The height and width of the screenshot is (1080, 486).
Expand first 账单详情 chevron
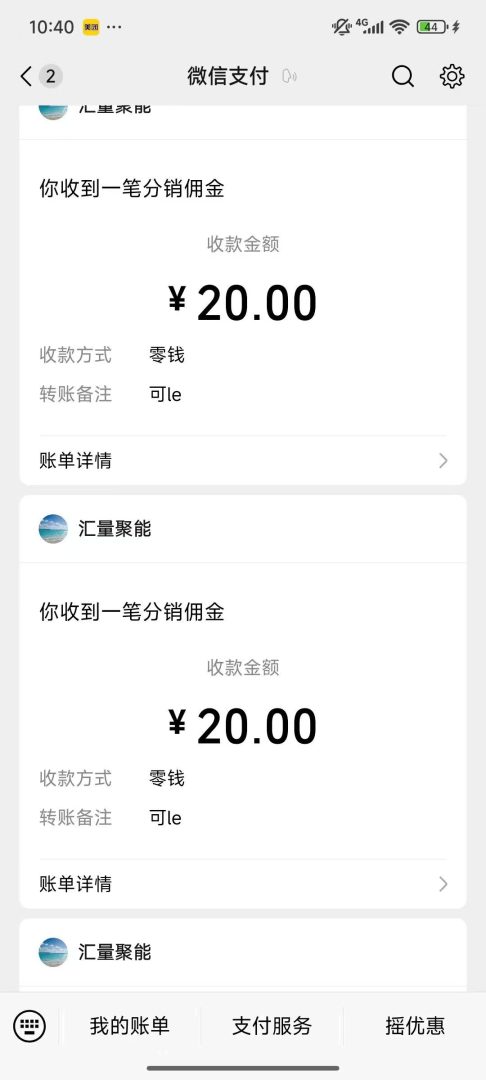(x=443, y=461)
